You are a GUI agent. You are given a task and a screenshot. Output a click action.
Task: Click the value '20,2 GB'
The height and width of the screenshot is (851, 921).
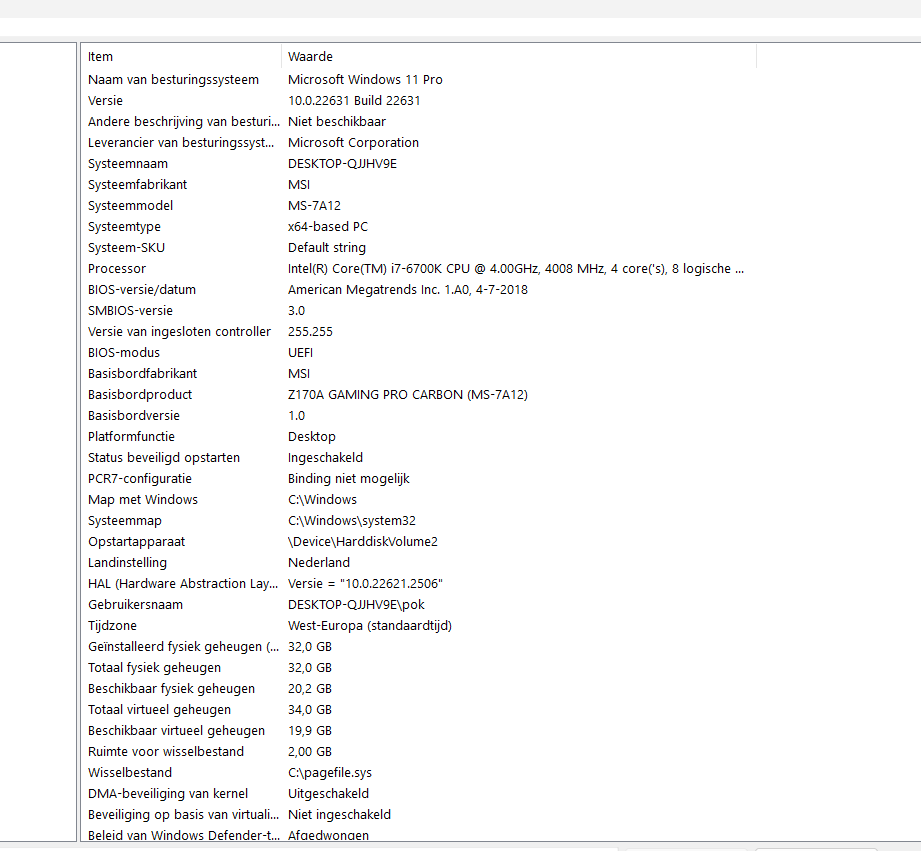pyautogui.click(x=310, y=689)
